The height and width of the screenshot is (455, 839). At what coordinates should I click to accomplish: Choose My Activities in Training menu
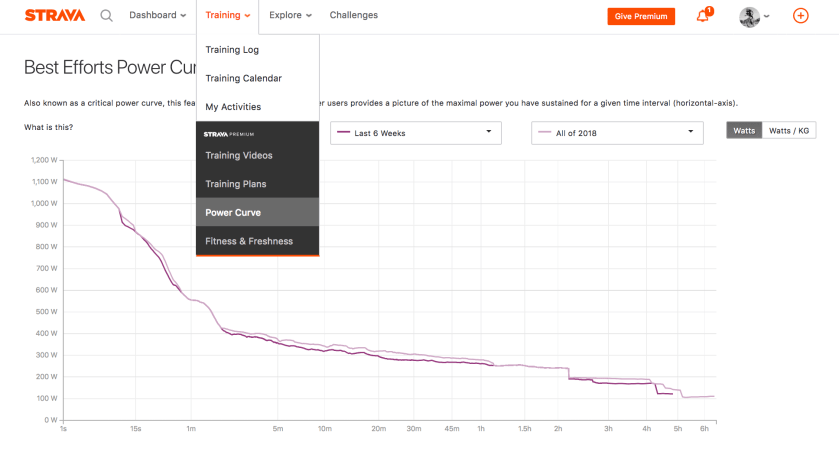coord(233,107)
